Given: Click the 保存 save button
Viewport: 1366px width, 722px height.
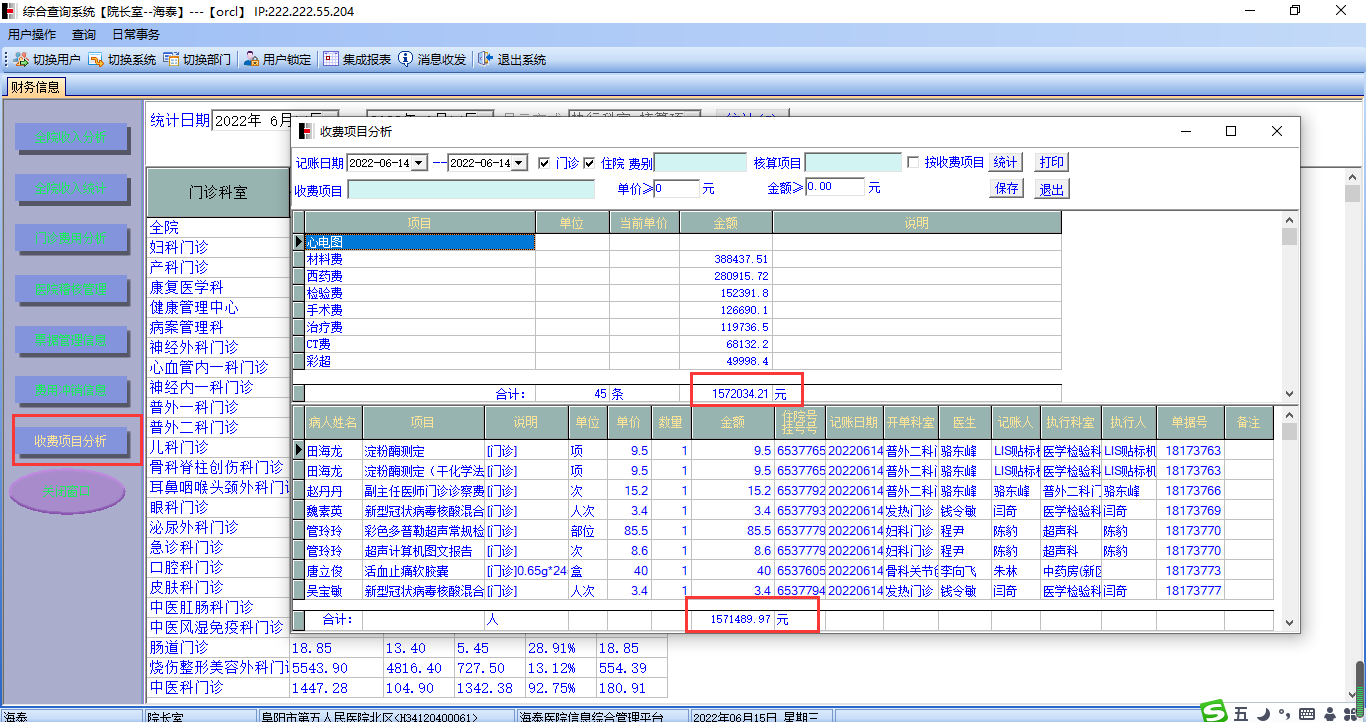Looking at the screenshot, I should coord(1006,188).
